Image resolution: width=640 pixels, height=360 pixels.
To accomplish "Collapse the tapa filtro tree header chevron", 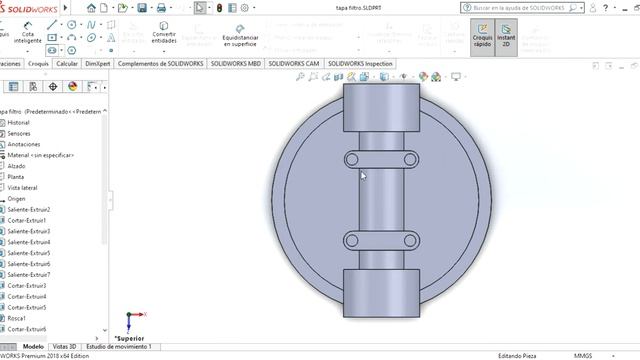I will point(105,111).
